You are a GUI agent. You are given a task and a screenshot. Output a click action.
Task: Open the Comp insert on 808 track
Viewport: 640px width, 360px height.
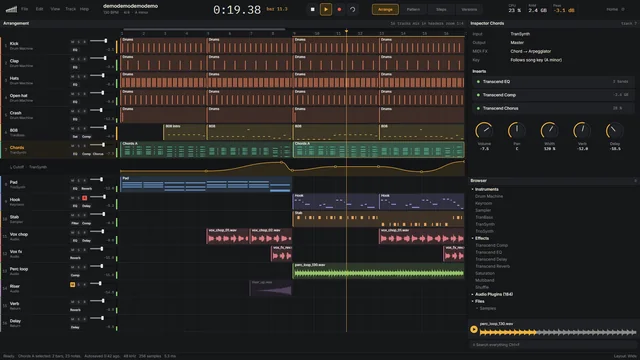tap(87, 137)
